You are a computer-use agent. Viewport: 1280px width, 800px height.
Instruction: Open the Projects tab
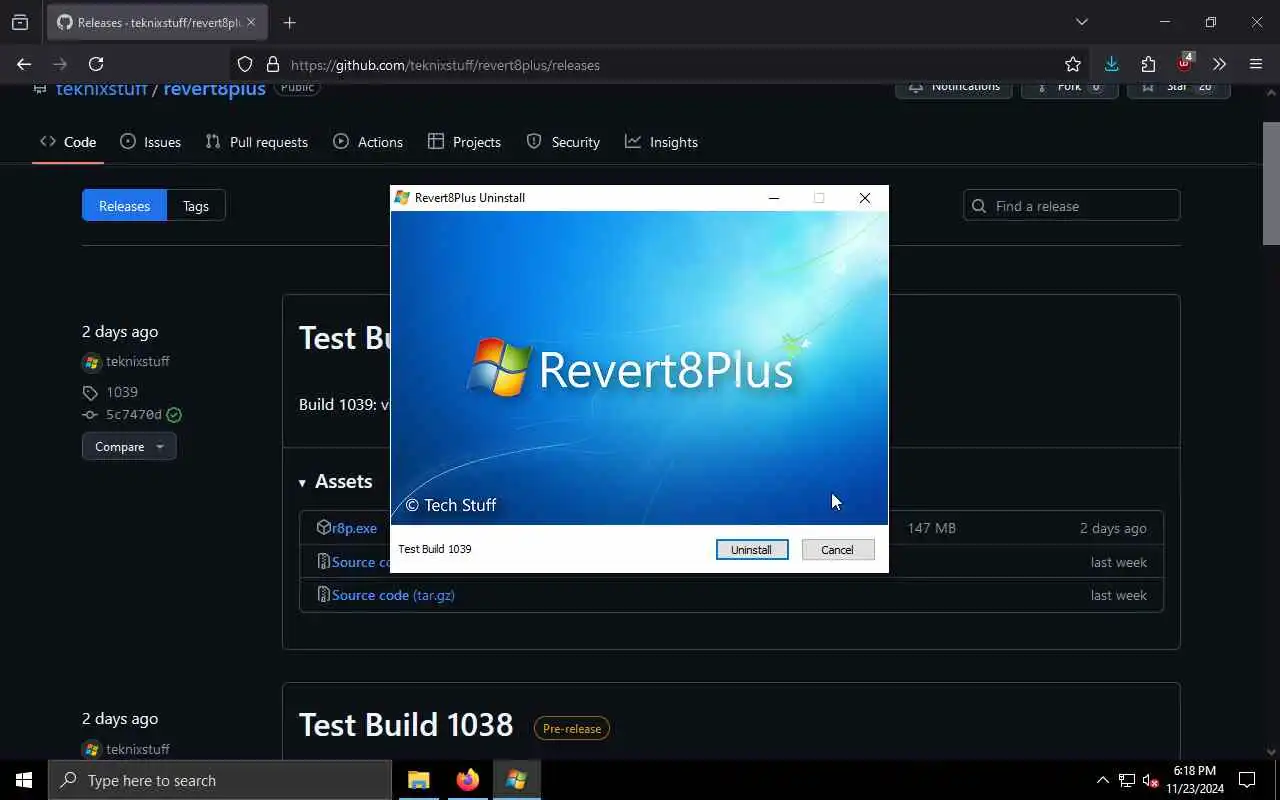click(x=464, y=142)
